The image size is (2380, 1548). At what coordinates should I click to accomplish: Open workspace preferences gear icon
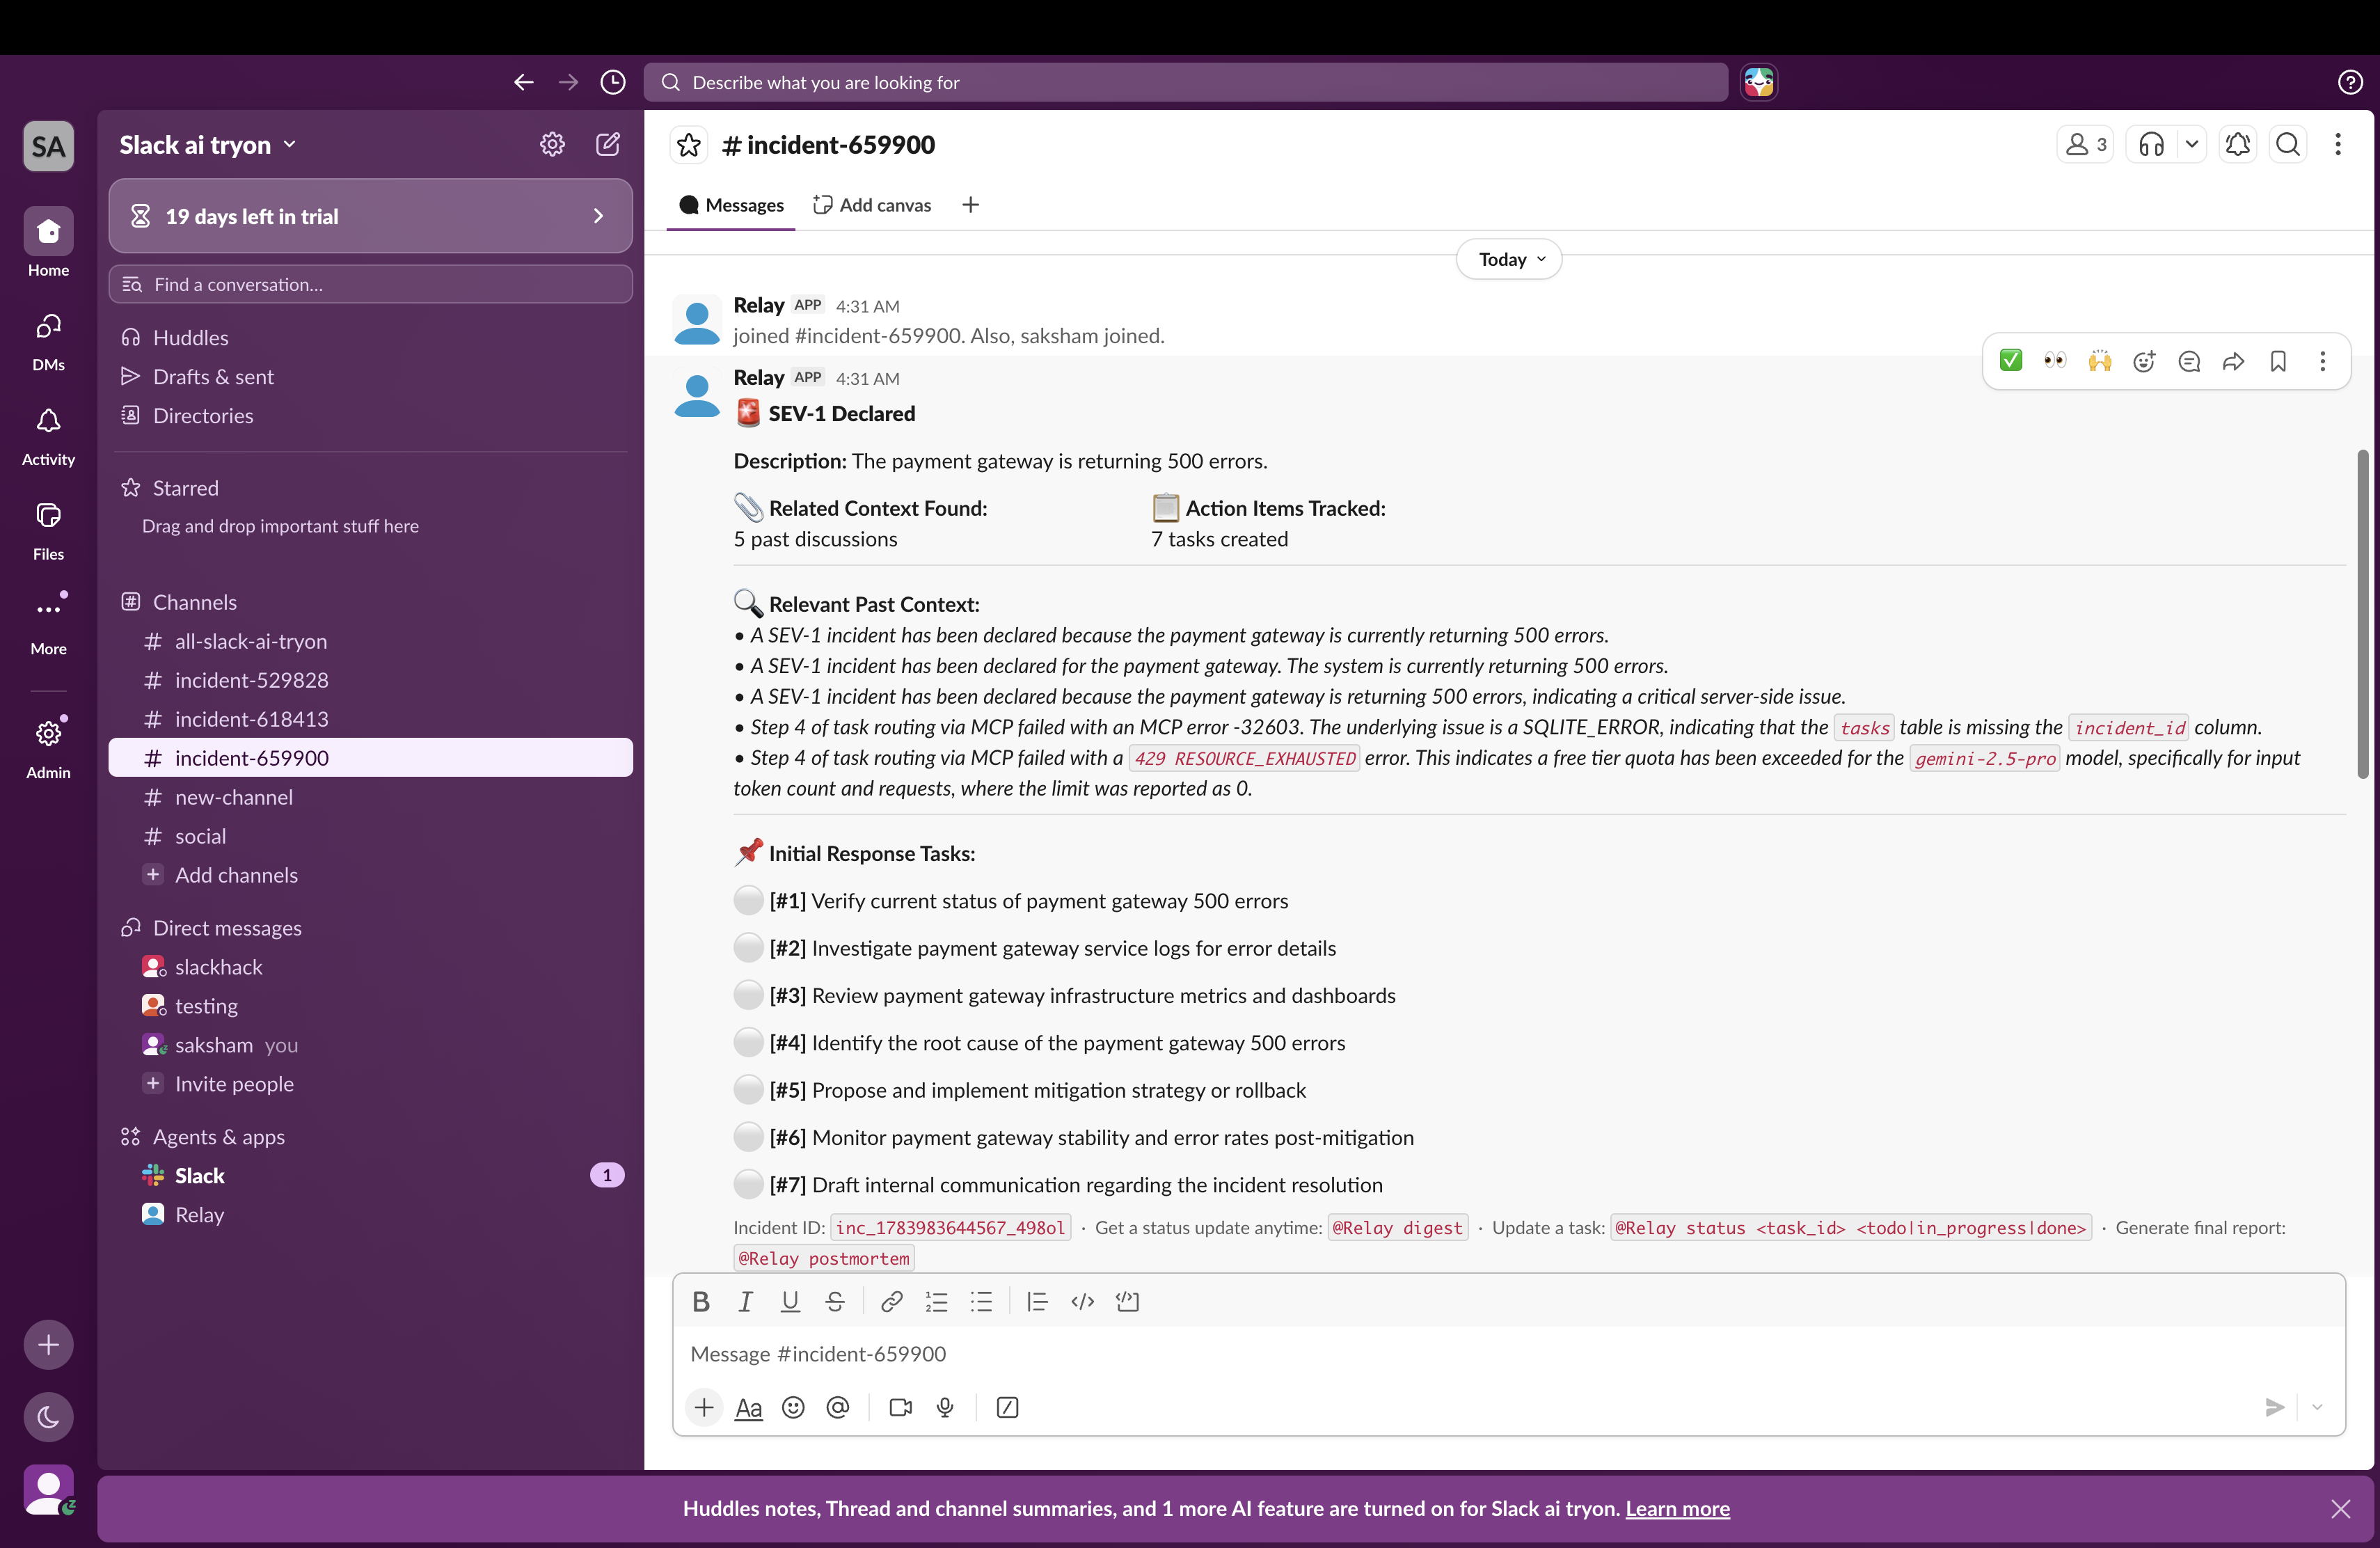tap(552, 144)
